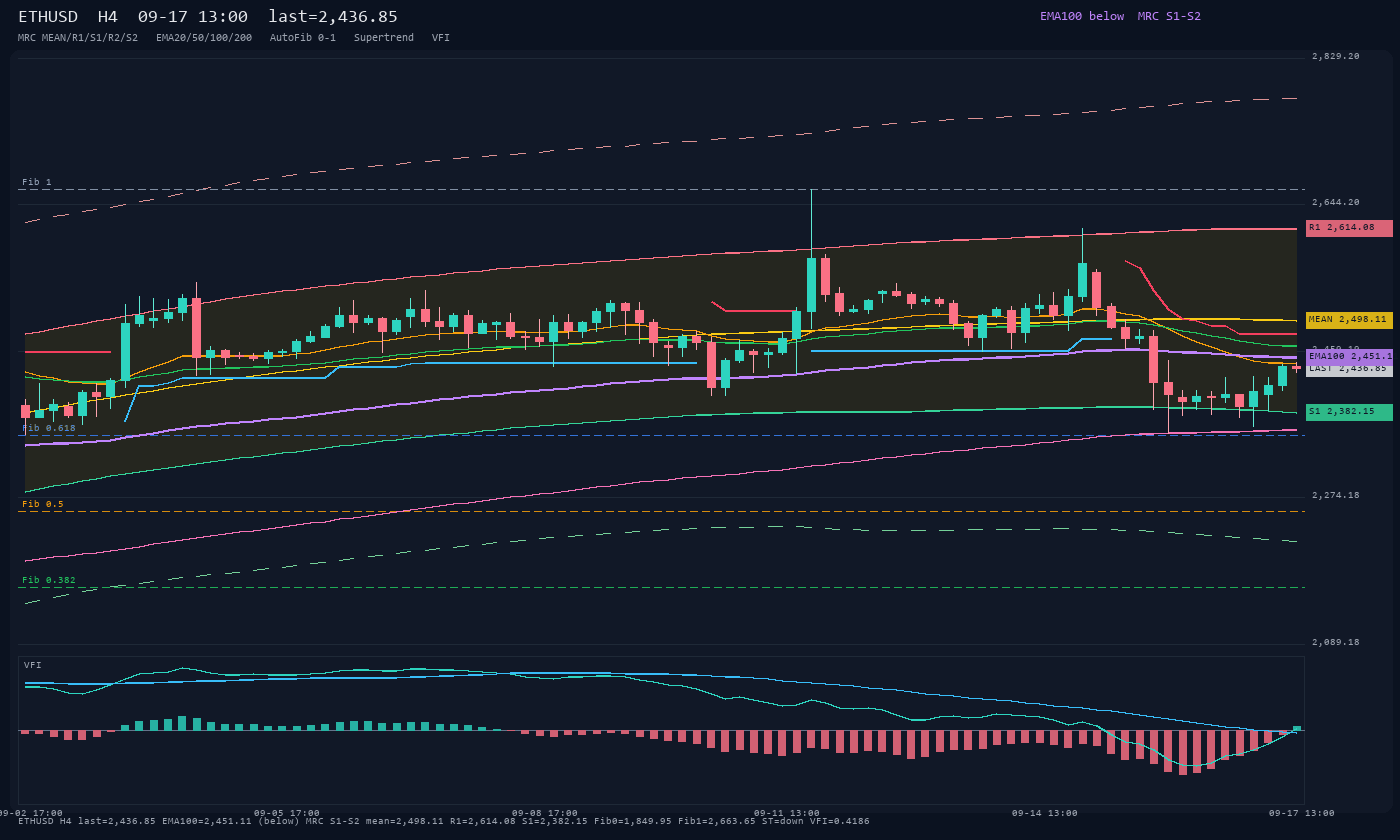Click the 2,274.18 price axis label
Viewport: 1400px width, 840px height.
[1336, 496]
